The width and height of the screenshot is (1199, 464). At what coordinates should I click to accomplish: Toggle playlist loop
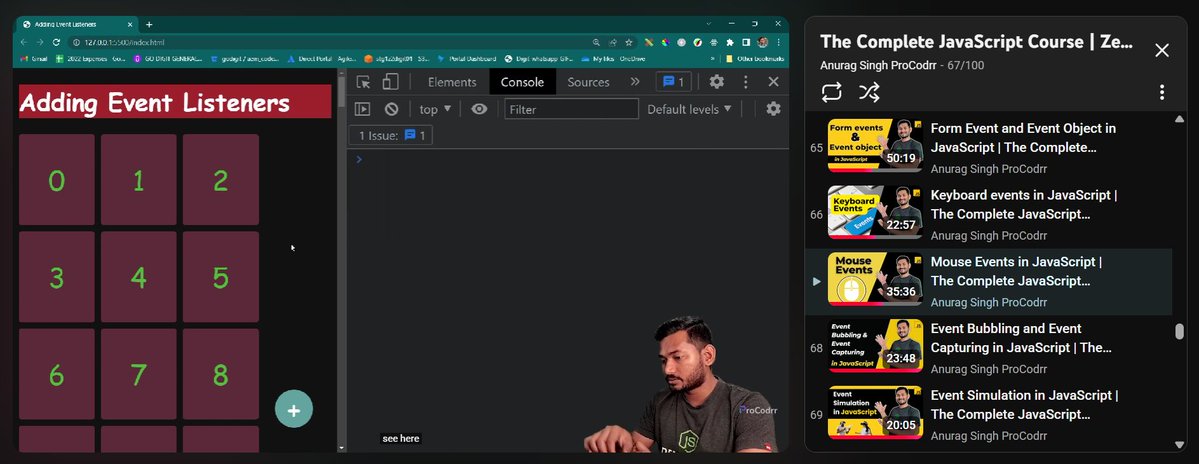[831, 92]
